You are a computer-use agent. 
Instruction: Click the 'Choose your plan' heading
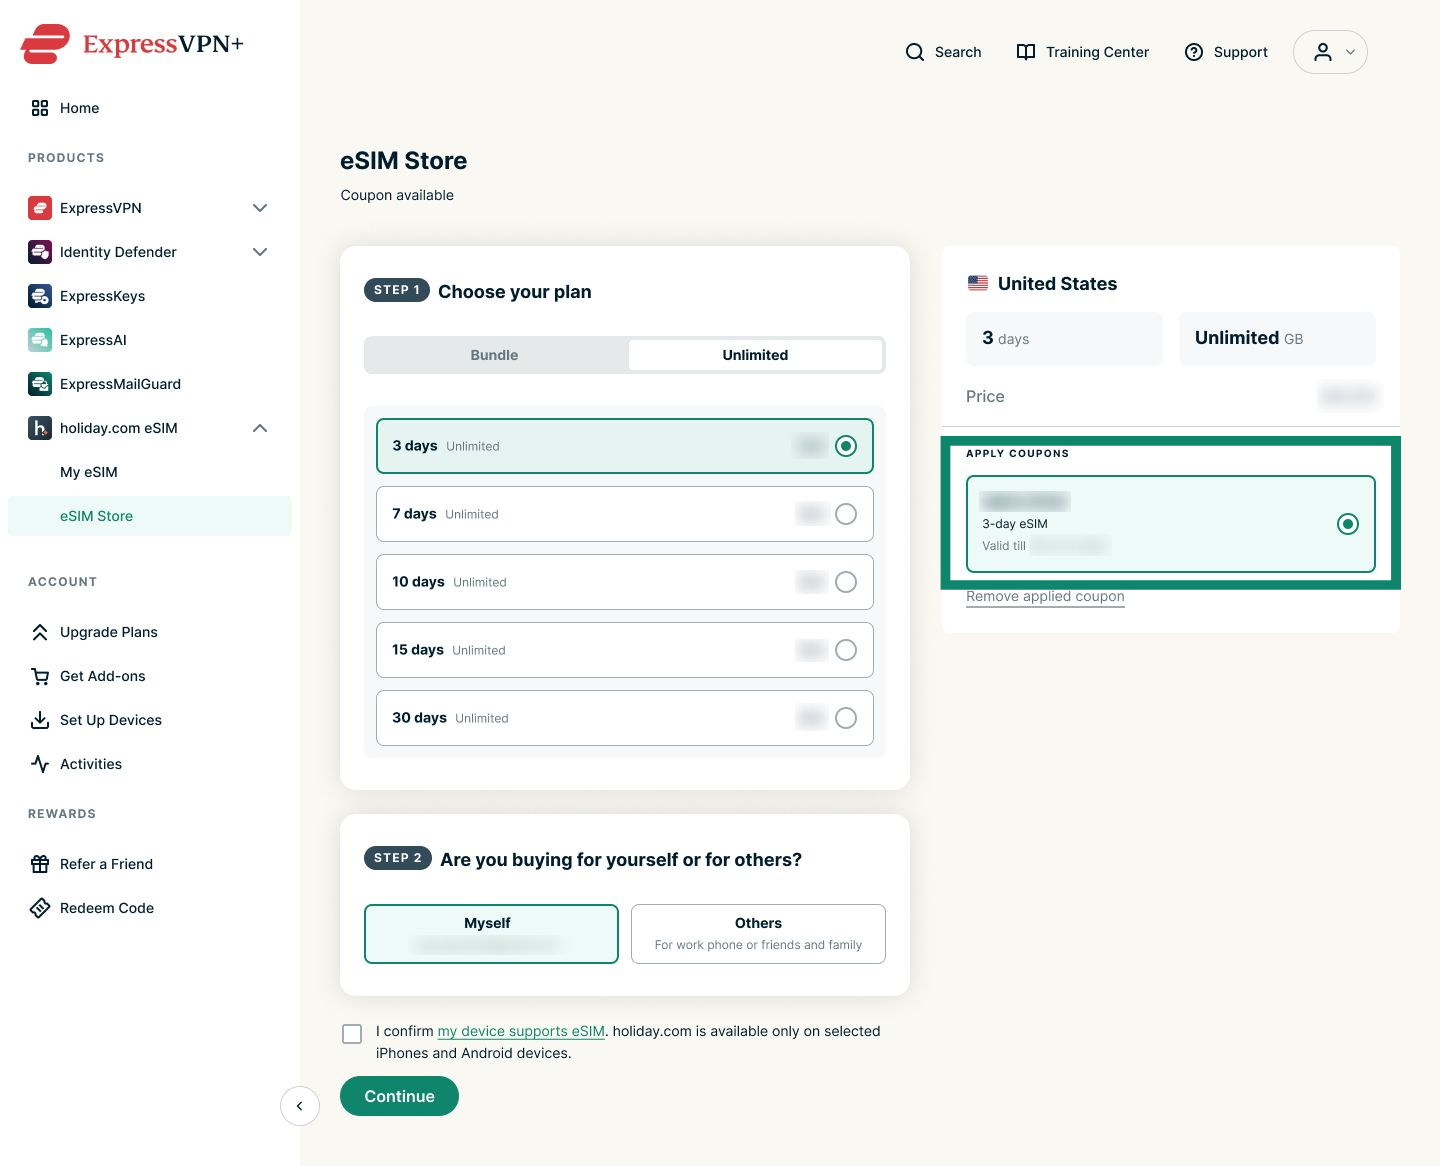515,292
